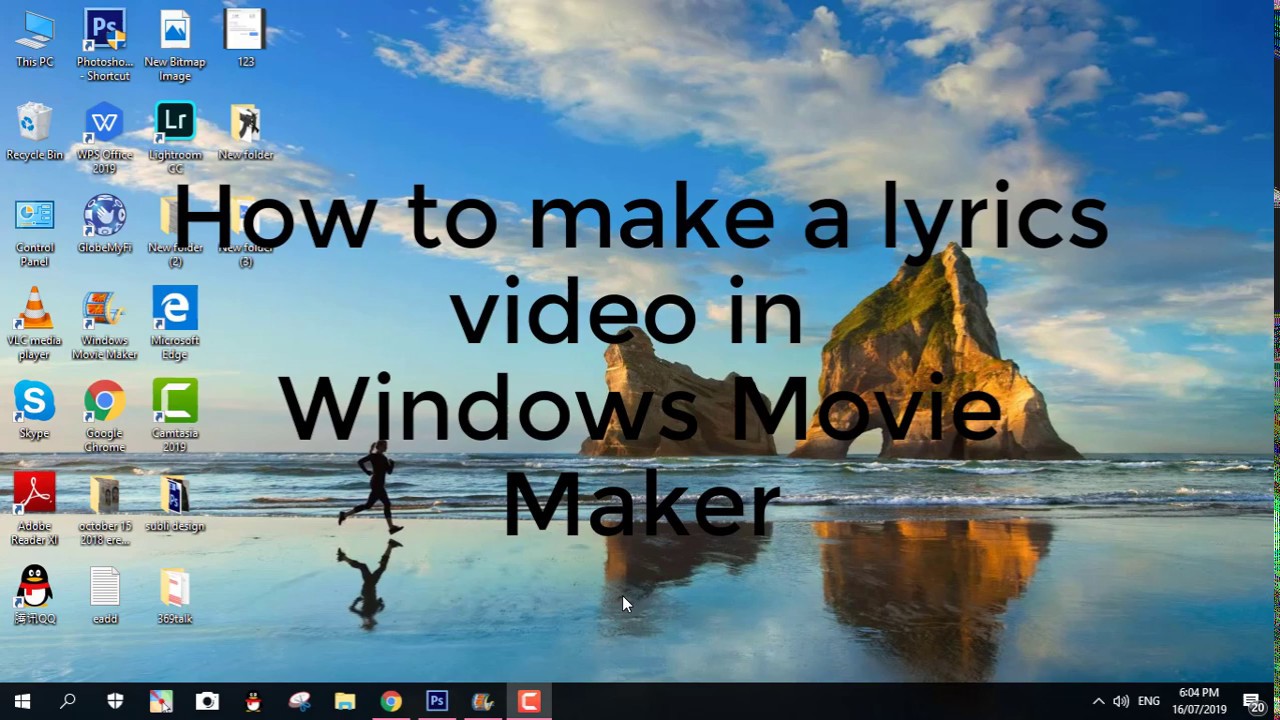Select the GlobeMyFi desktop icon
The width and height of the screenshot is (1280, 720).
[104, 225]
